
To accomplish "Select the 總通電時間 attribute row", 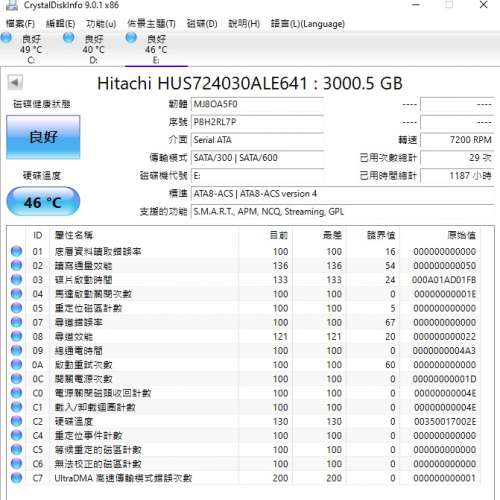I will (245, 350).
